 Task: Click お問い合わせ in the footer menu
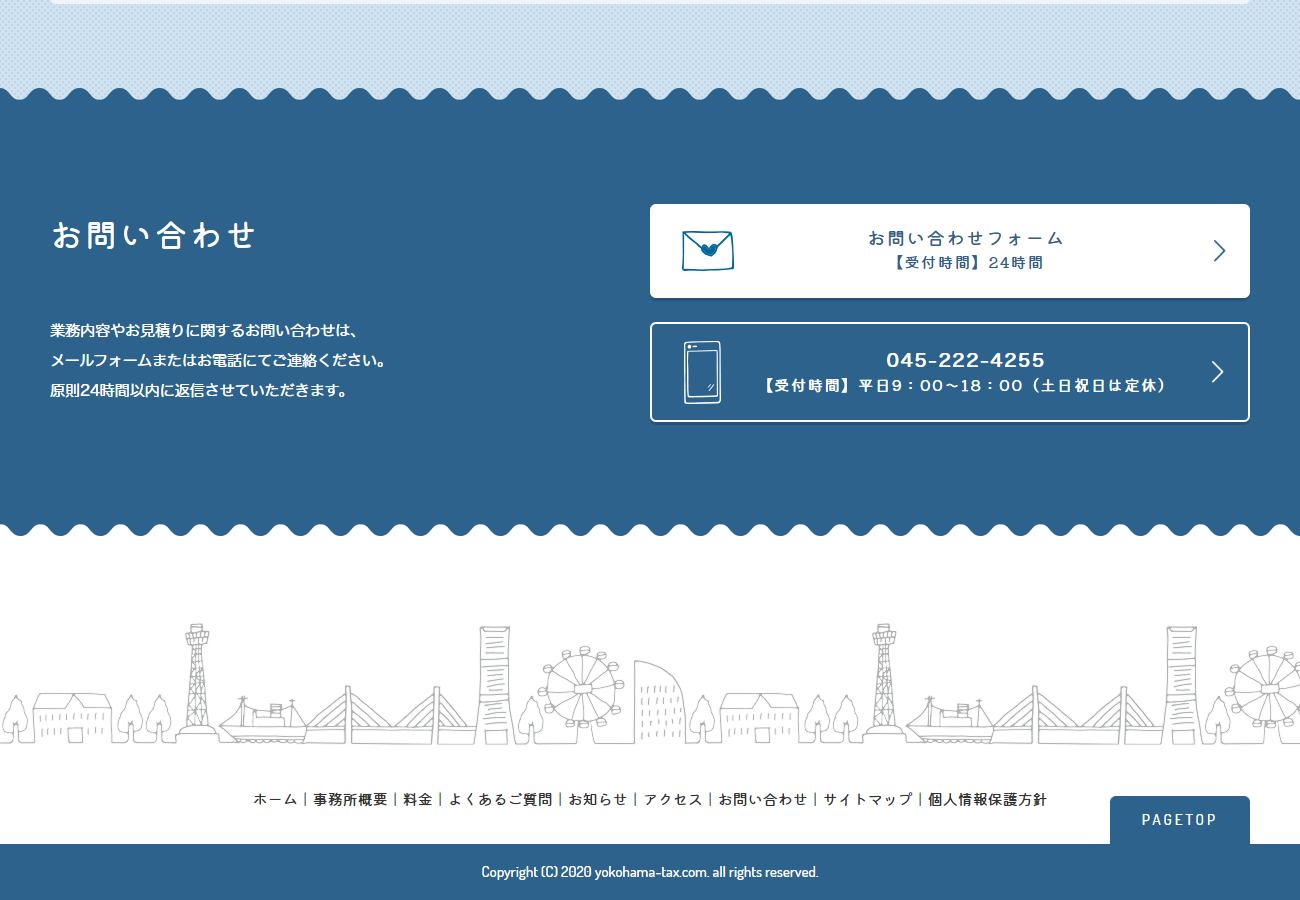click(x=762, y=799)
